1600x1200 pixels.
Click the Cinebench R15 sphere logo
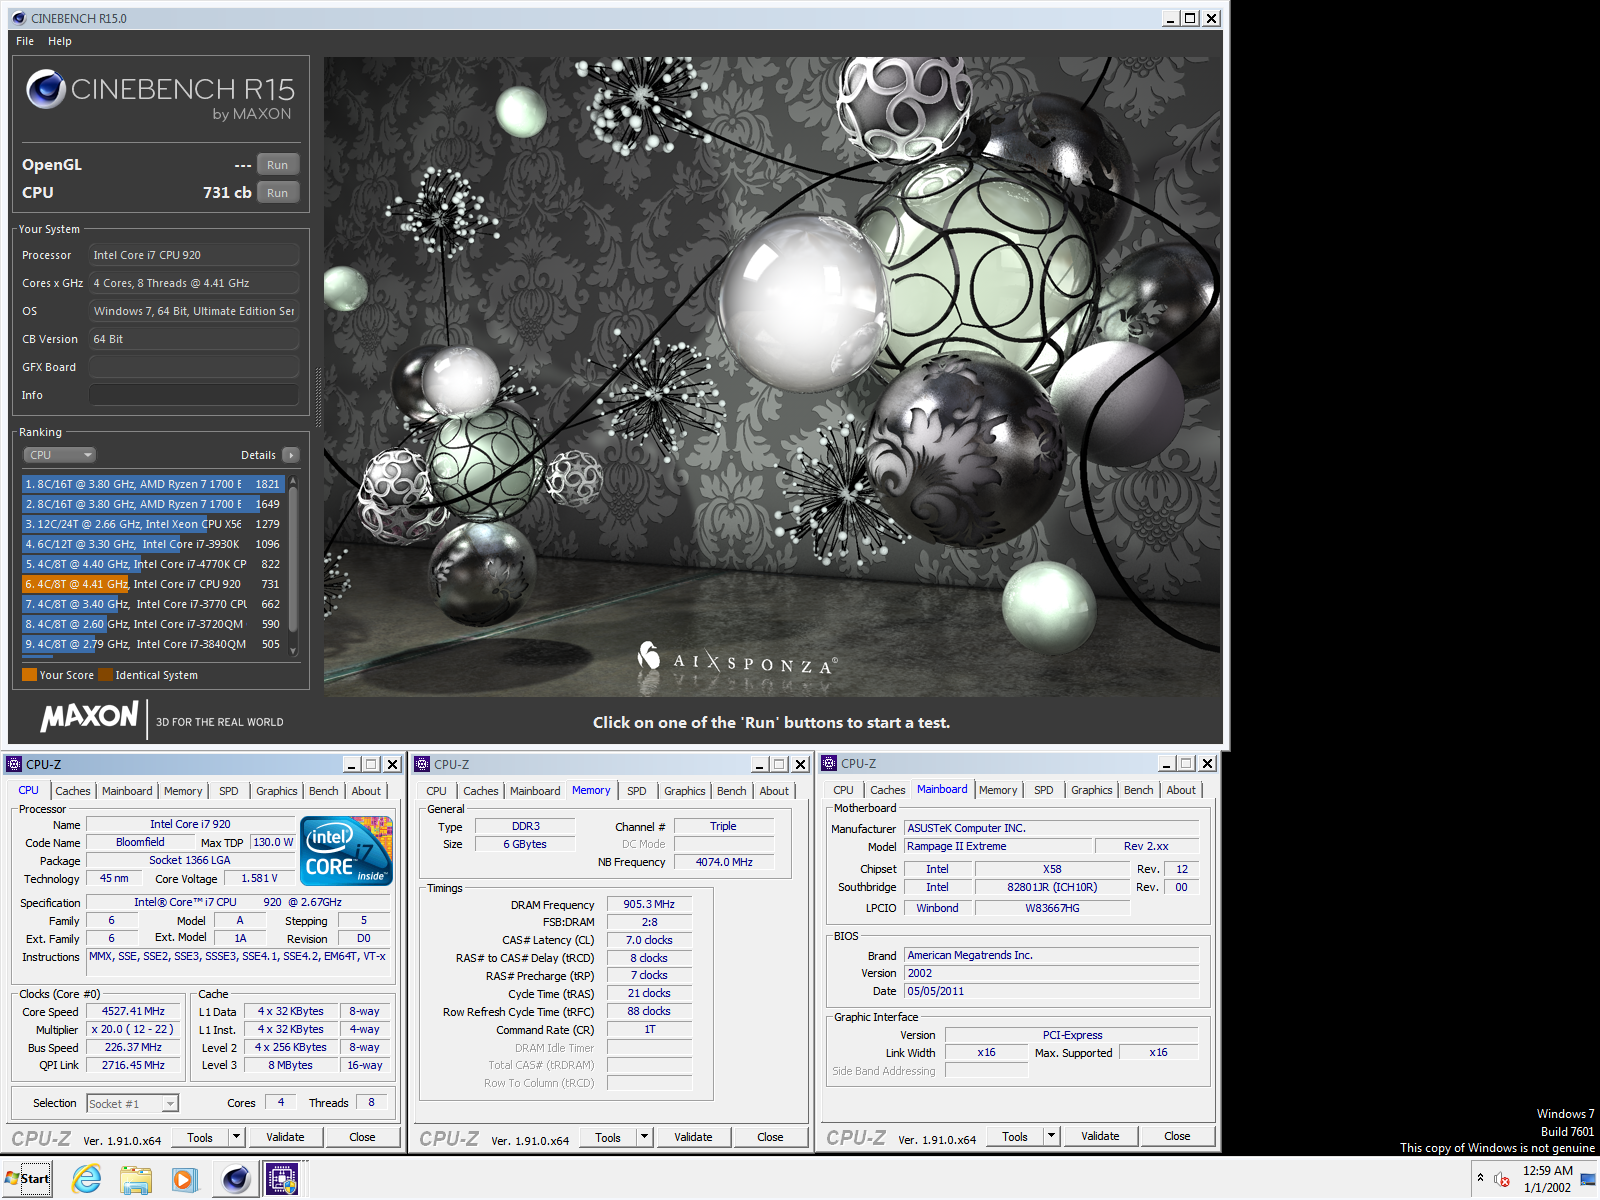(46, 89)
